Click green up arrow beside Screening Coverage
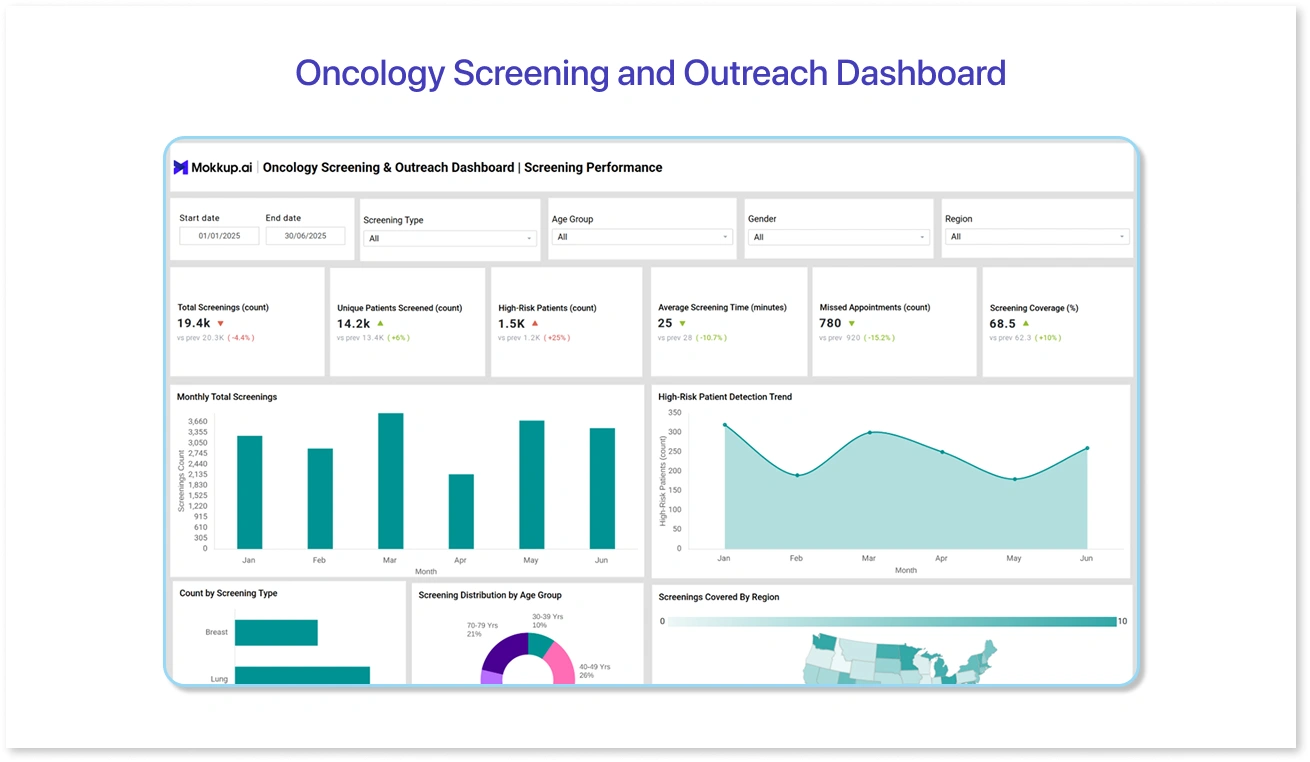1310x762 pixels. [1025, 324]
